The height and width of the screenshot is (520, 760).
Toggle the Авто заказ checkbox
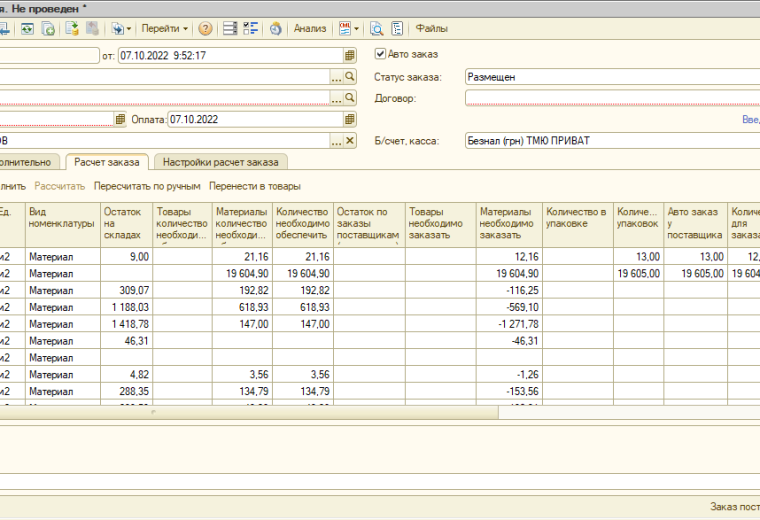380,54
